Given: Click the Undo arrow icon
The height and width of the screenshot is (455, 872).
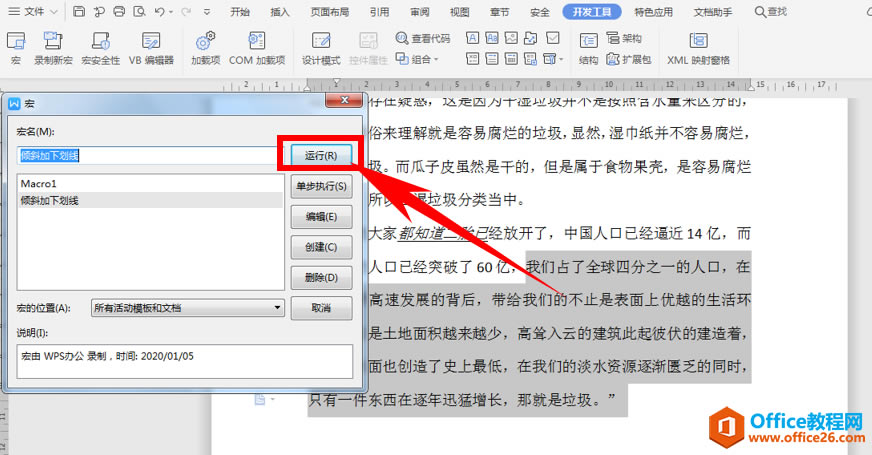Looking at the screenshot, I should (160, 11).
